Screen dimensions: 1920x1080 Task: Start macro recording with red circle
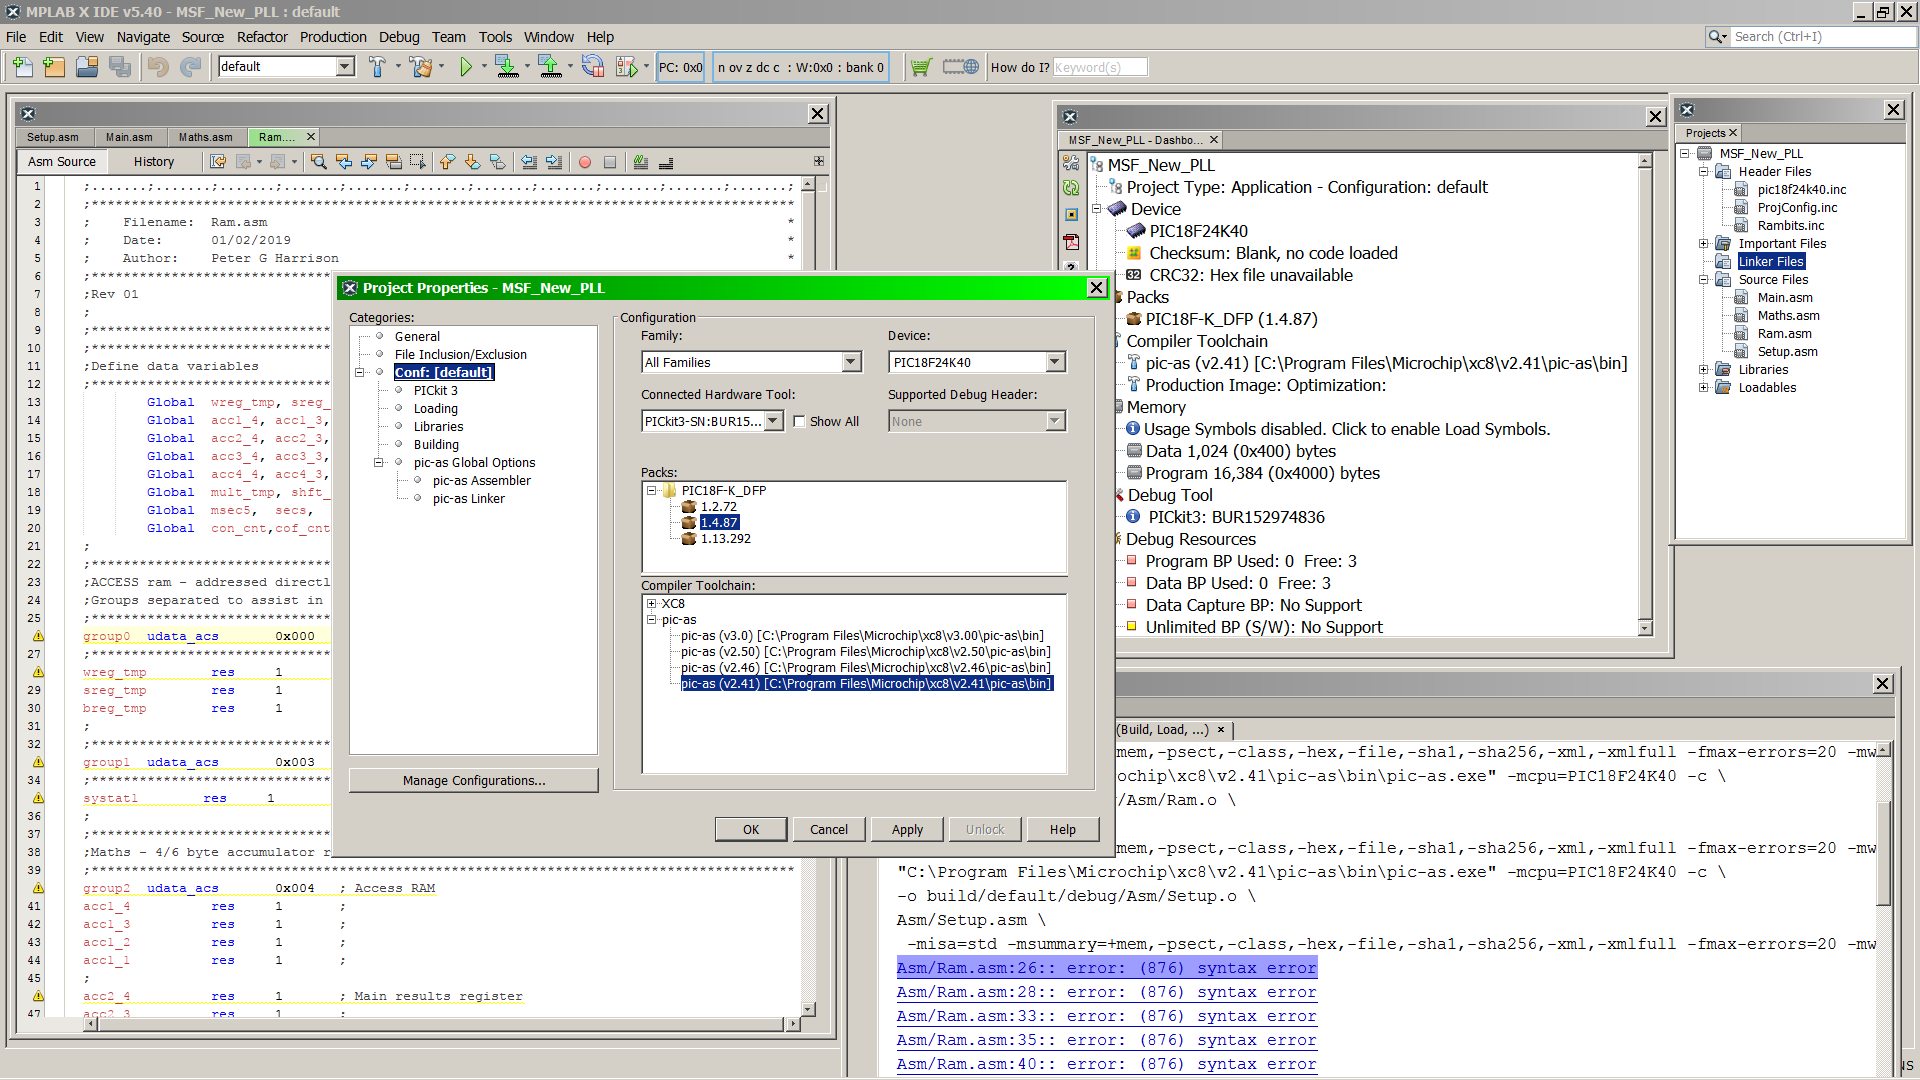click(x=585, y=162)
